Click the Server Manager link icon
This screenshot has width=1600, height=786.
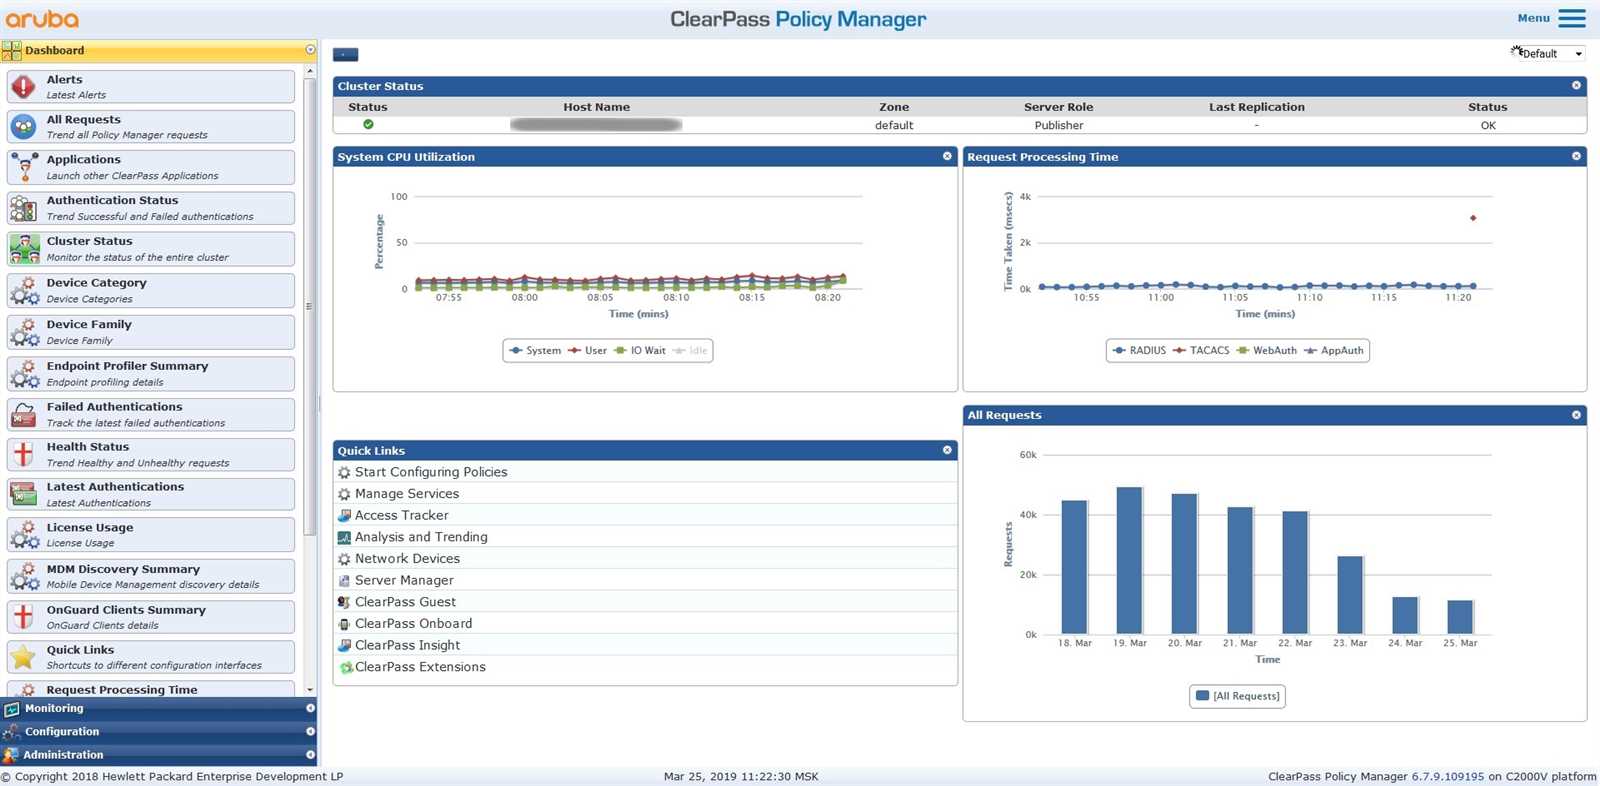click(344, 580)
